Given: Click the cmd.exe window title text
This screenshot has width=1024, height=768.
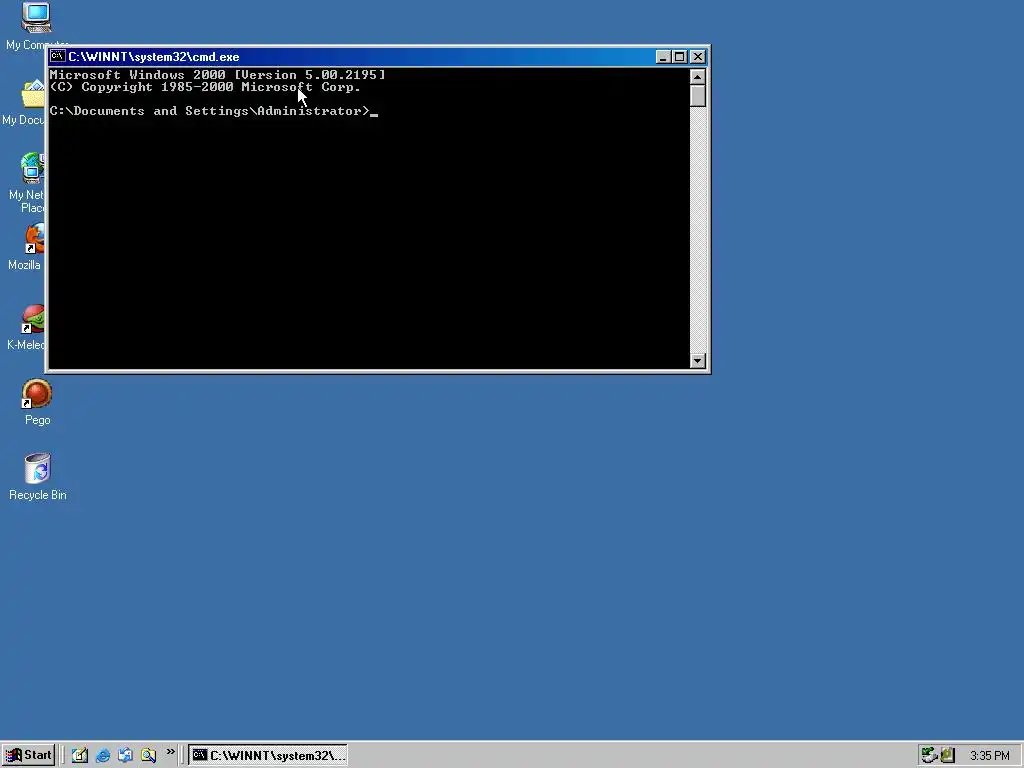Looking at the screenshot, I should pos(153,57).
